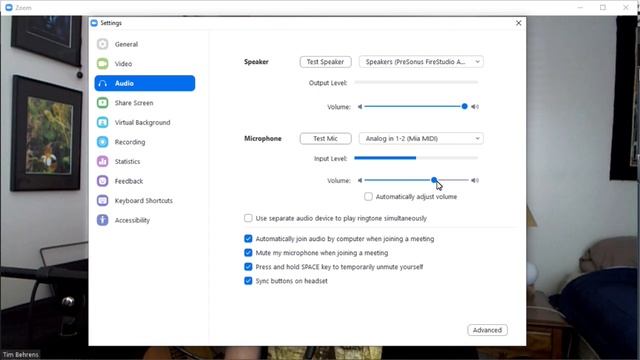Click the Audio headphones icon
The image size is (640, 360).
pyautogui.click(x=102, y=83)
